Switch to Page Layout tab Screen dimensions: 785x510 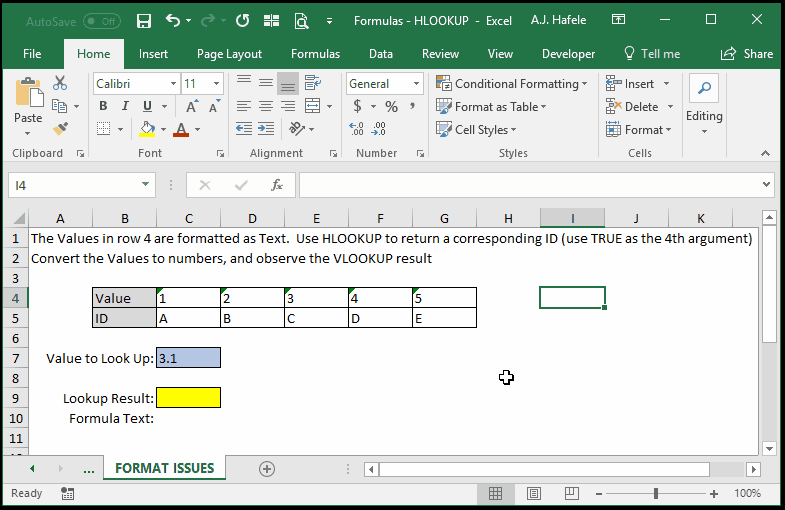pyautogui.click(x=229, y=54)
